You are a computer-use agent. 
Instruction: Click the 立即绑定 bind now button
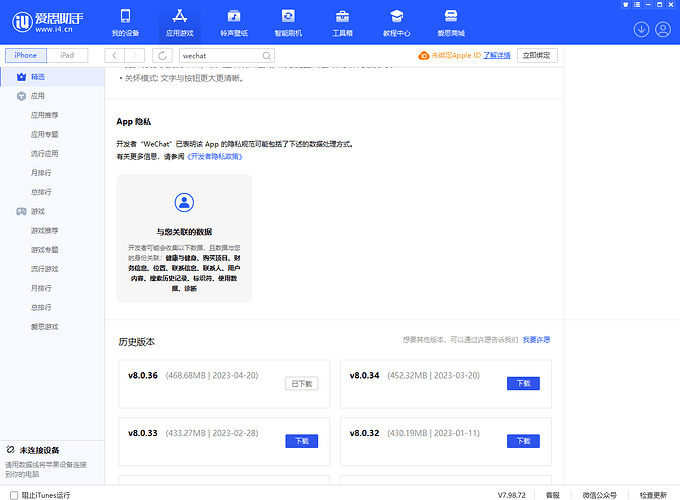coord(537,55)
